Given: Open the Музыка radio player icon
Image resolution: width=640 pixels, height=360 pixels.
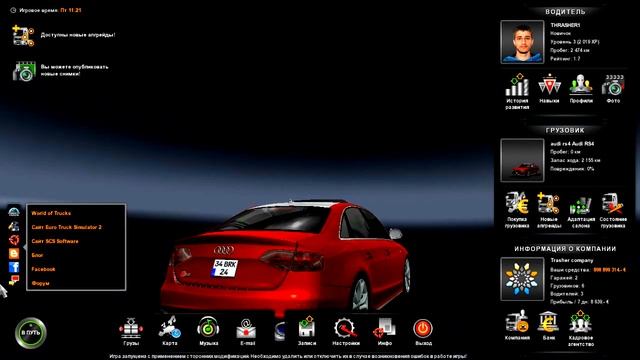Looking at the screenshot, I should 208,327.
